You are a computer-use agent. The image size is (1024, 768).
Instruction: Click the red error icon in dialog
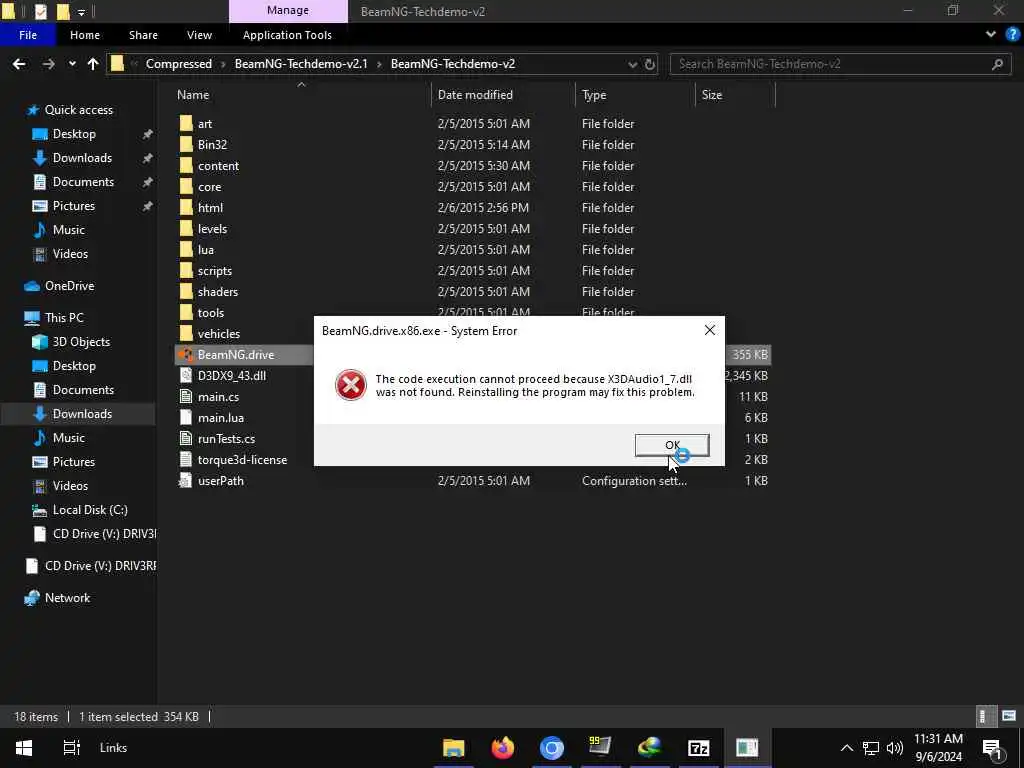pyautogui.click(x=351, y=385)
